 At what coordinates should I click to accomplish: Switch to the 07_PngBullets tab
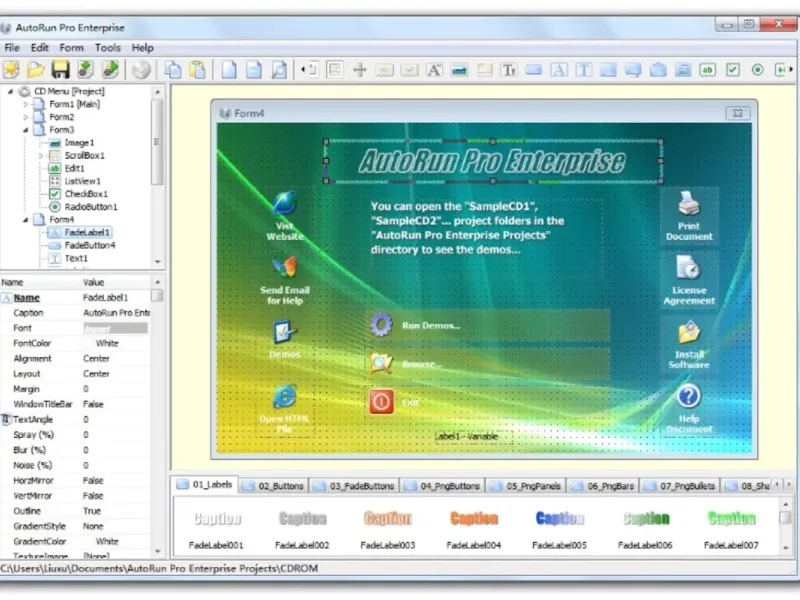tap(681, 486)
